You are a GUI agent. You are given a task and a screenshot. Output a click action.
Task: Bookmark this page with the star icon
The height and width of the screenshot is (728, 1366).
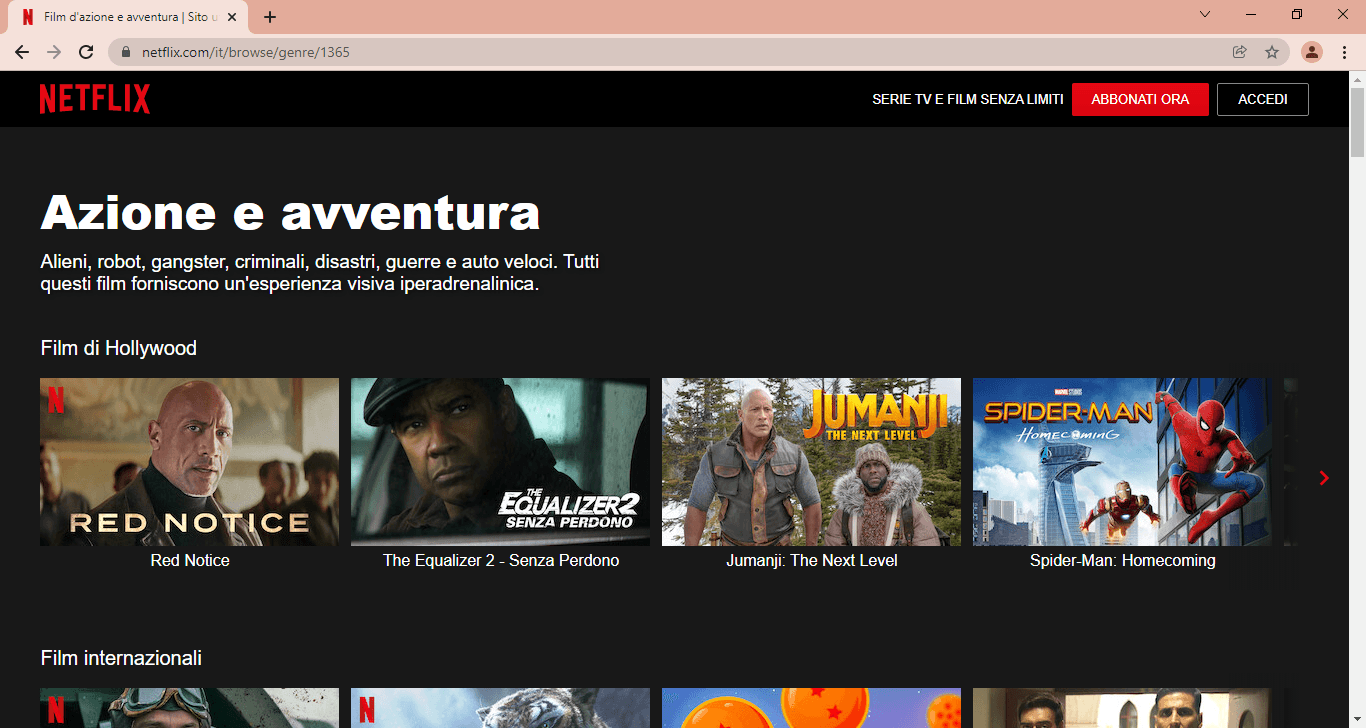pos(1272,52)
